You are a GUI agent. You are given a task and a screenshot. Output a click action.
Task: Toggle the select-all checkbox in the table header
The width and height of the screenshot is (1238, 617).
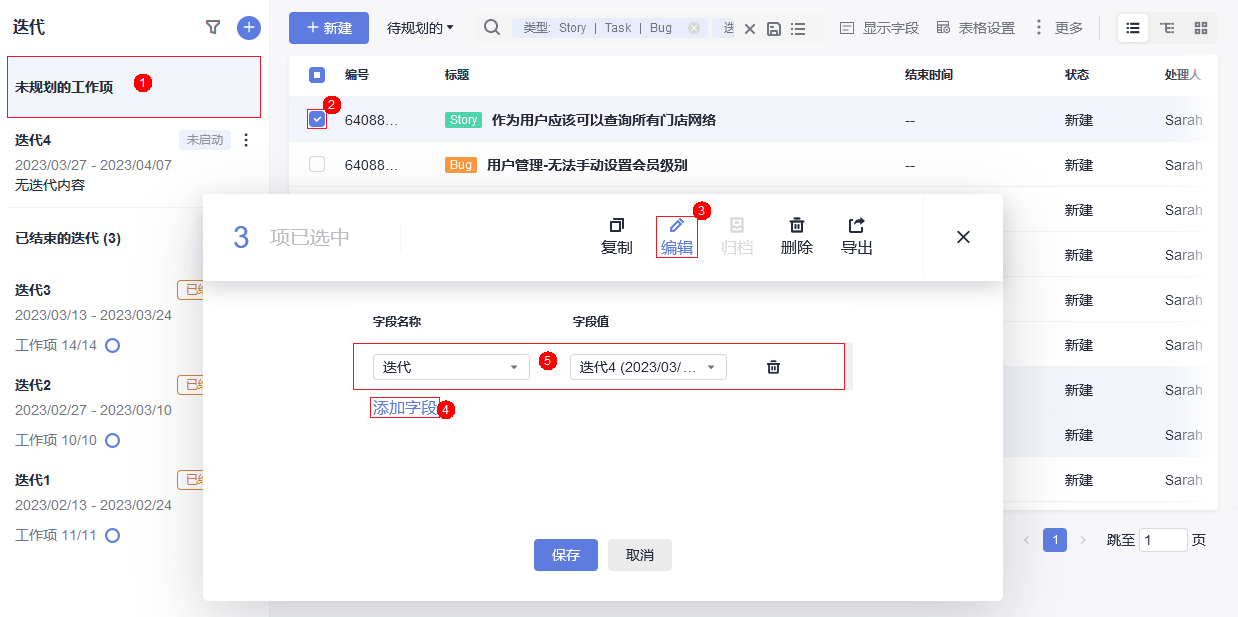coord(317,75)
